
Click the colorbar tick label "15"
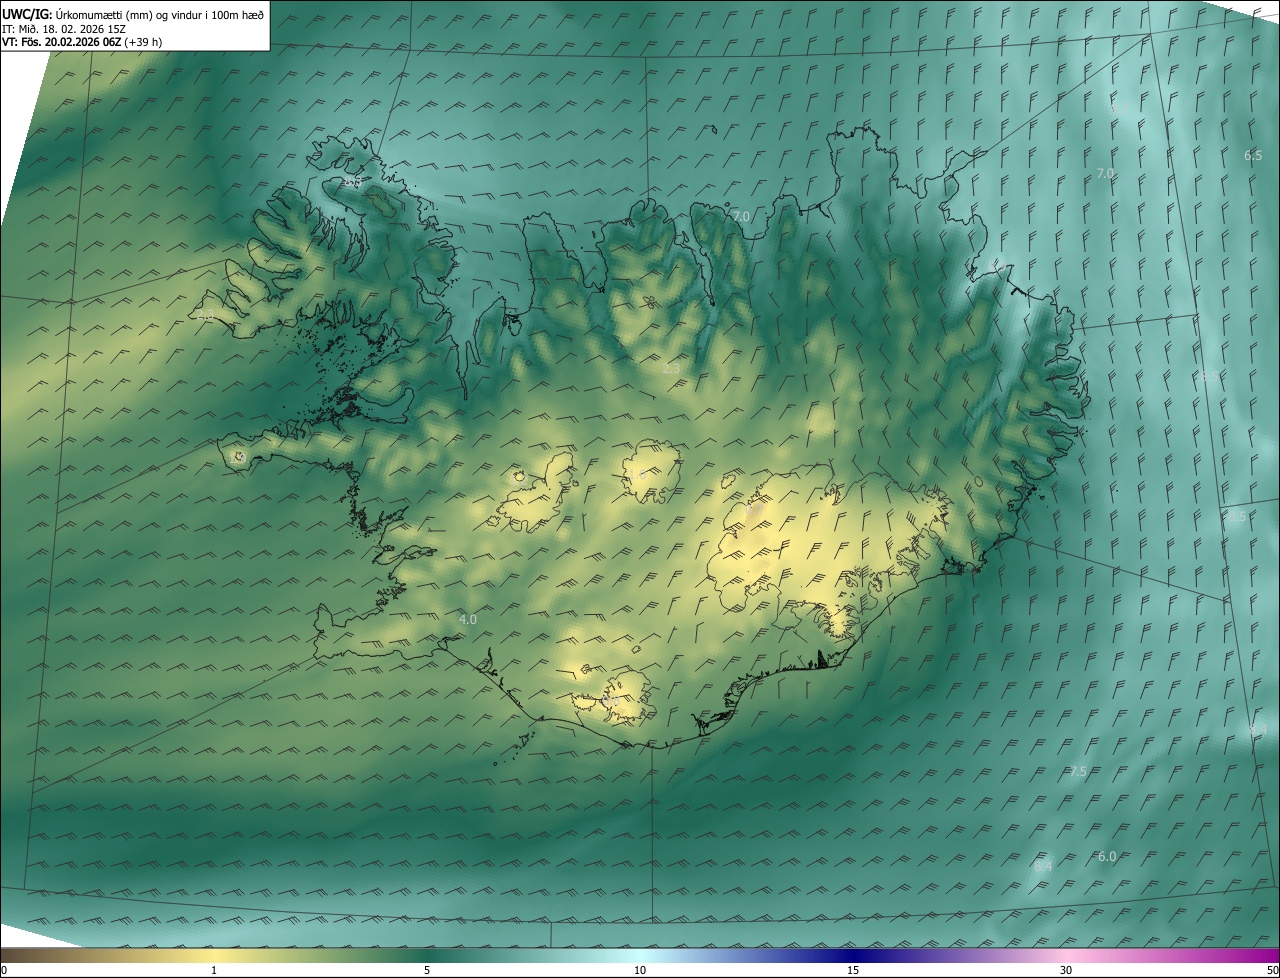[853, 971]
